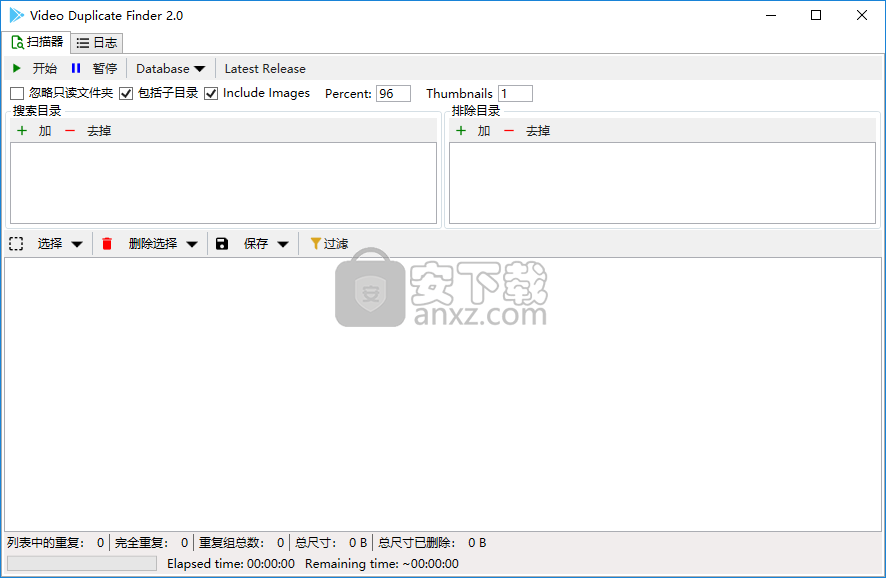Click green plus icon under 搜索目录

tap(22, 131)
